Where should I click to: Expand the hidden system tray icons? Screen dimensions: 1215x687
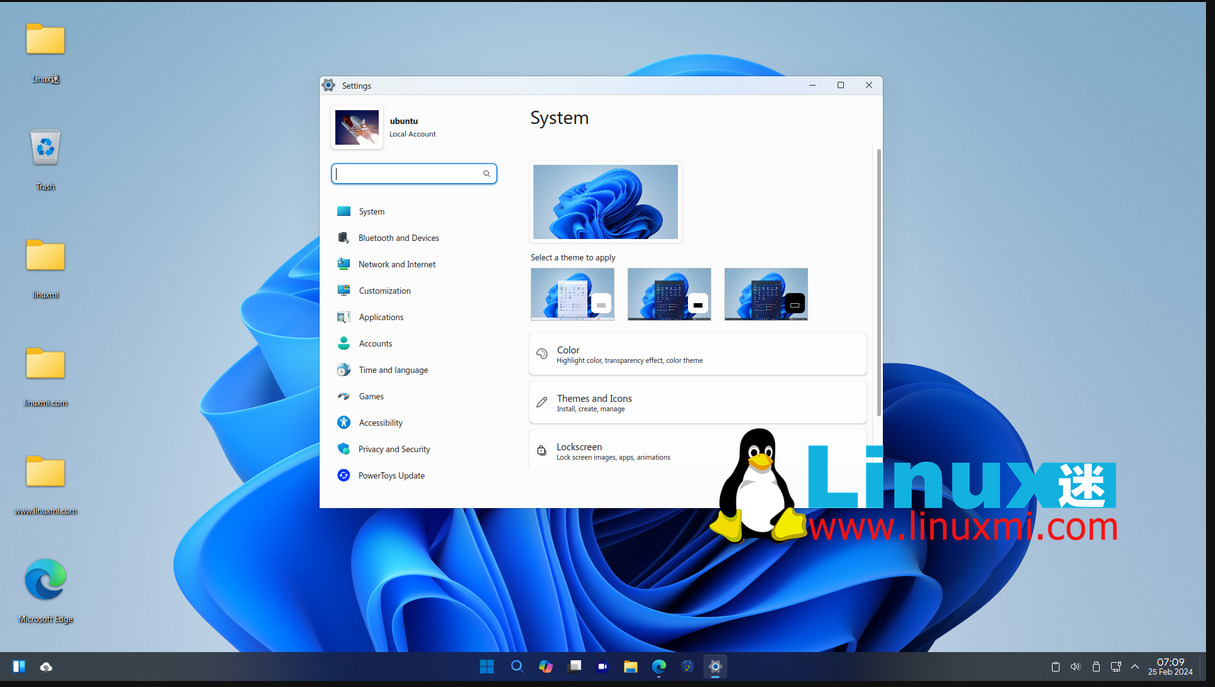(x=1135, y=667)
